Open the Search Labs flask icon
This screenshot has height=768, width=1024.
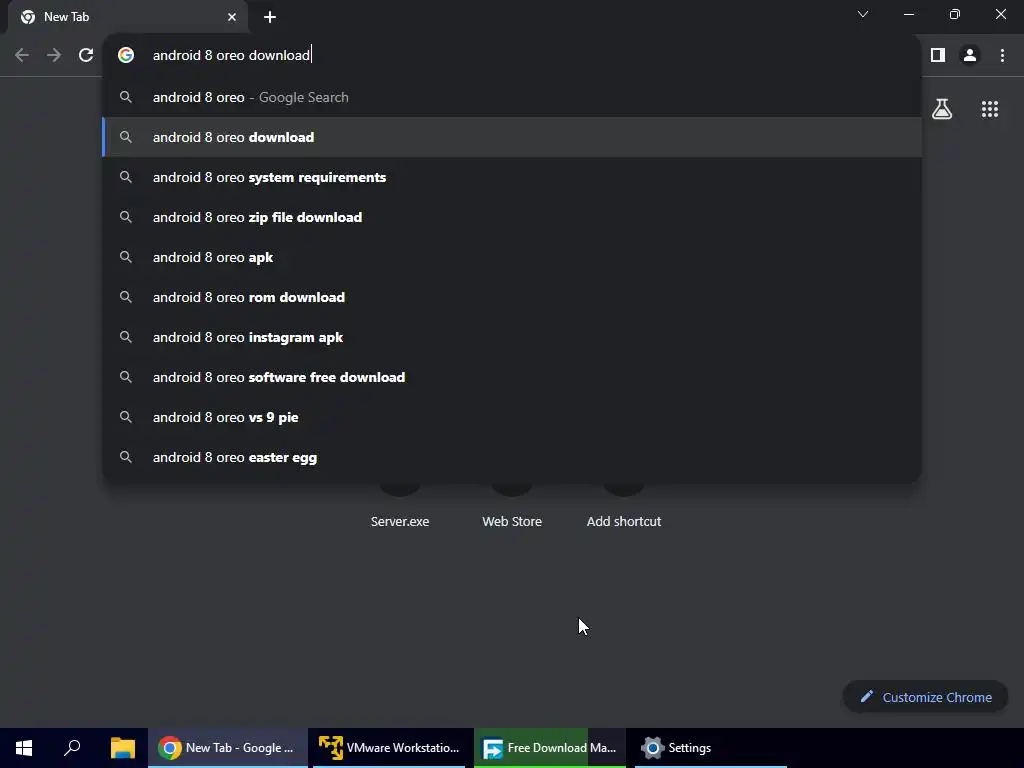(942, 109)
